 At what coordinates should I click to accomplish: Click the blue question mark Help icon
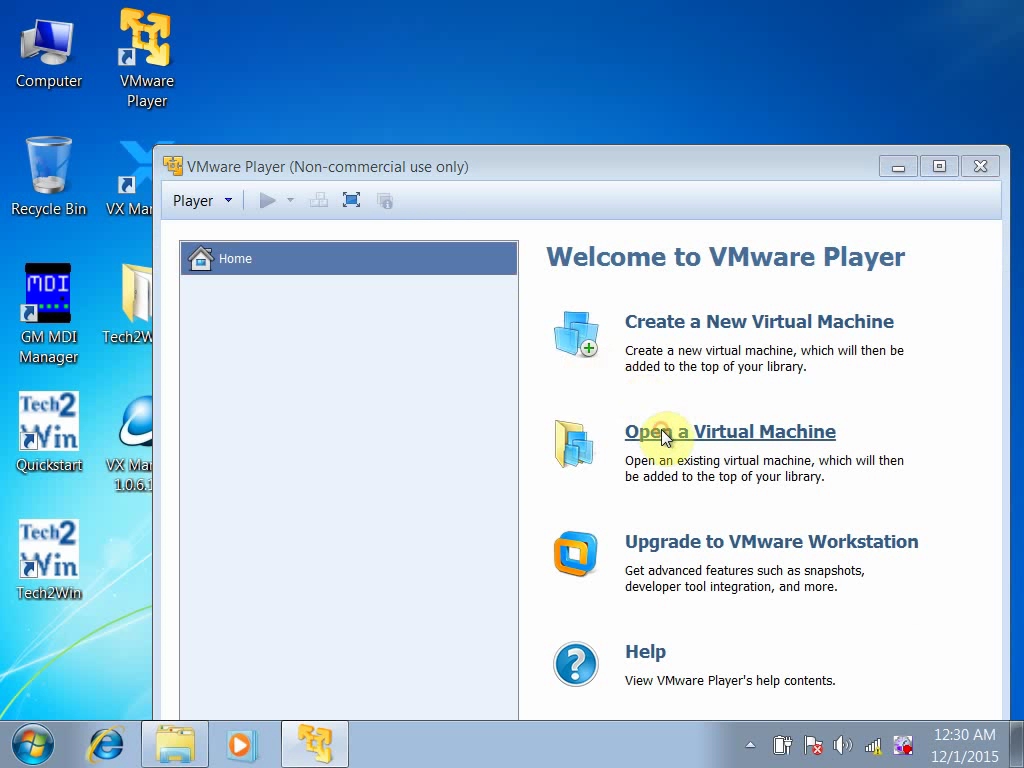click(575, 664)
